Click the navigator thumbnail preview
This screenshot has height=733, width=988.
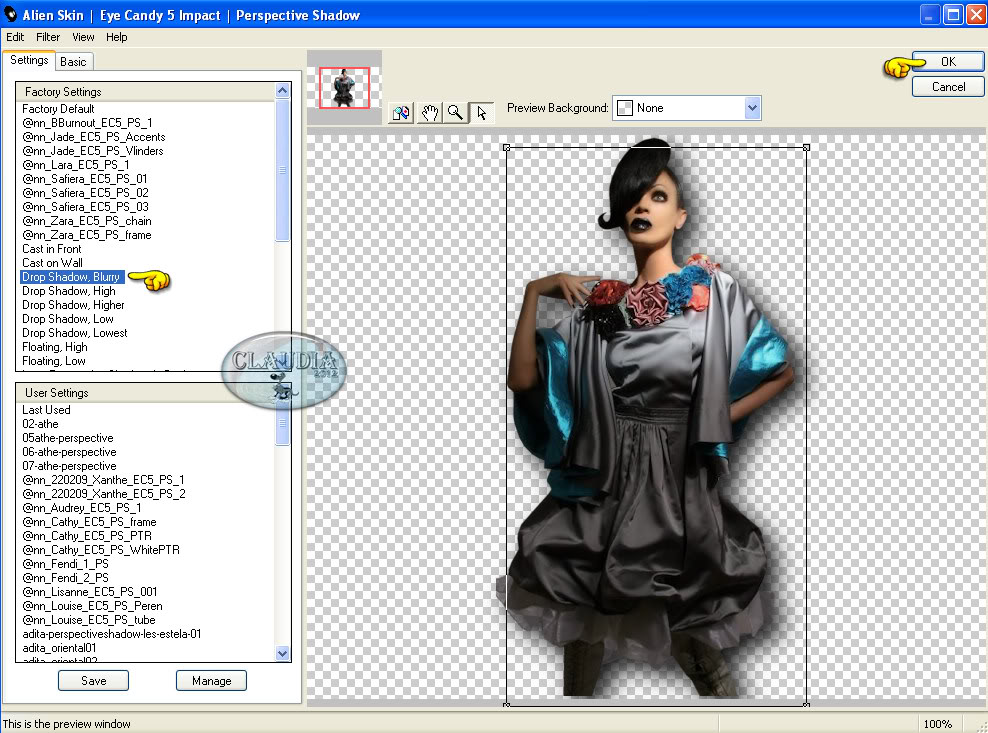click(x=344, y=88)
